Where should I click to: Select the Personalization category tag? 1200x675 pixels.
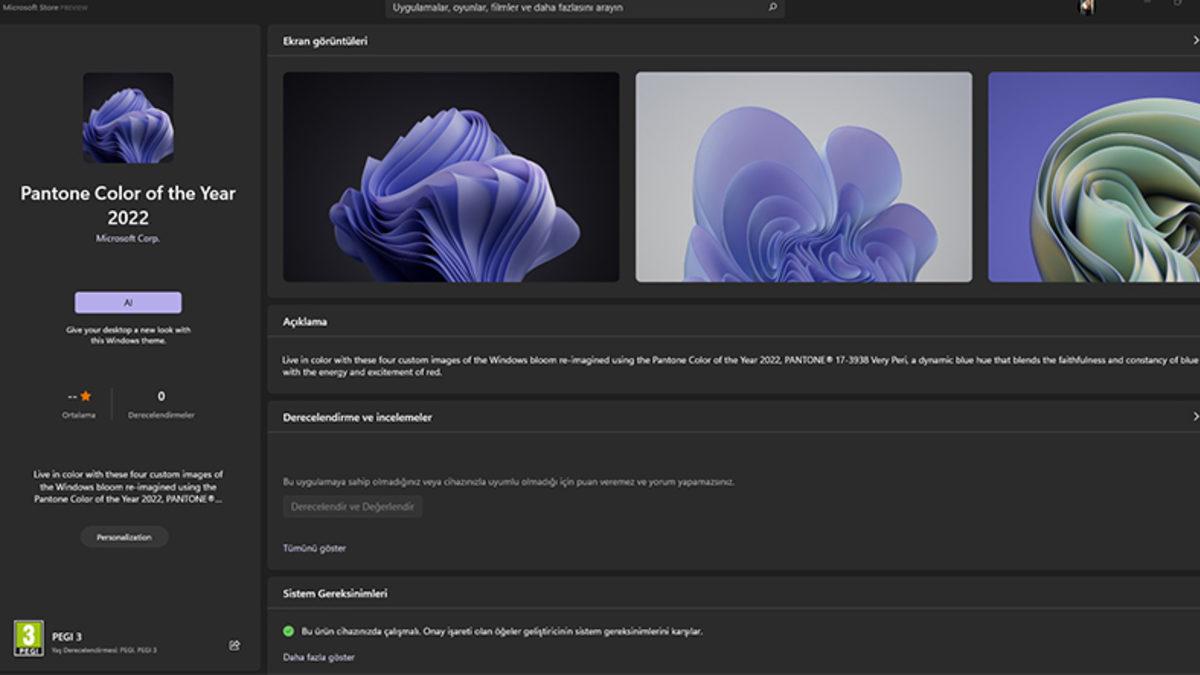tap(124, 537)
